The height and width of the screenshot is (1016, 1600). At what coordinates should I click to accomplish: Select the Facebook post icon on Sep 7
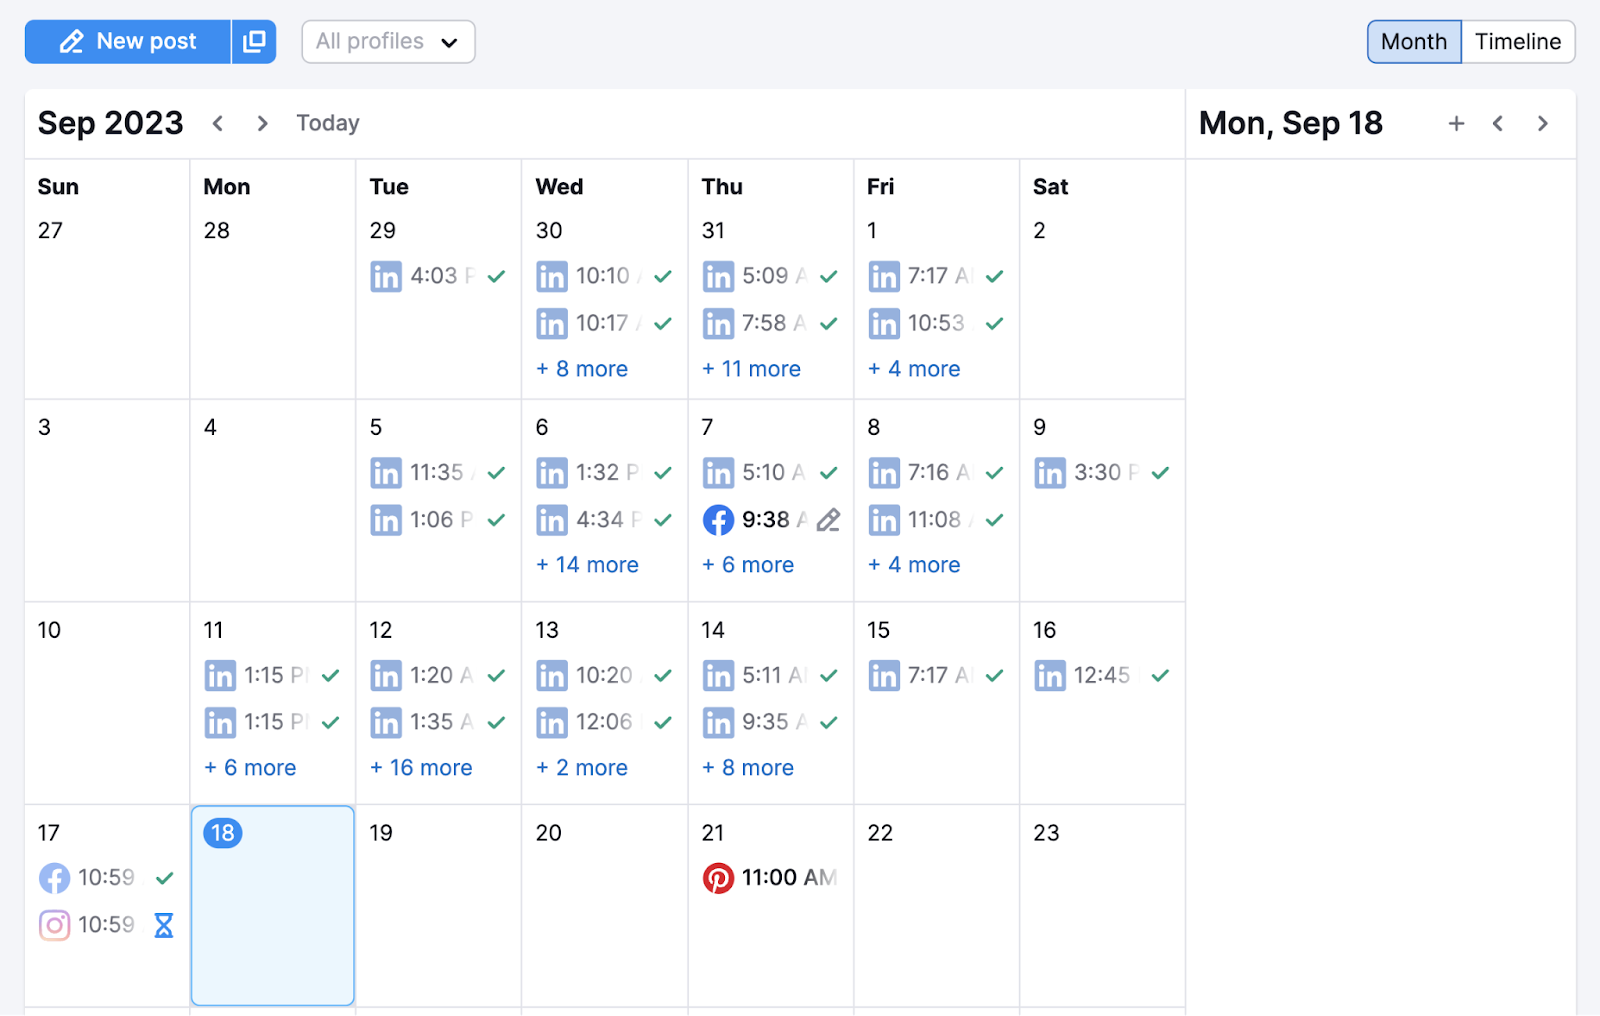point(718,520)
